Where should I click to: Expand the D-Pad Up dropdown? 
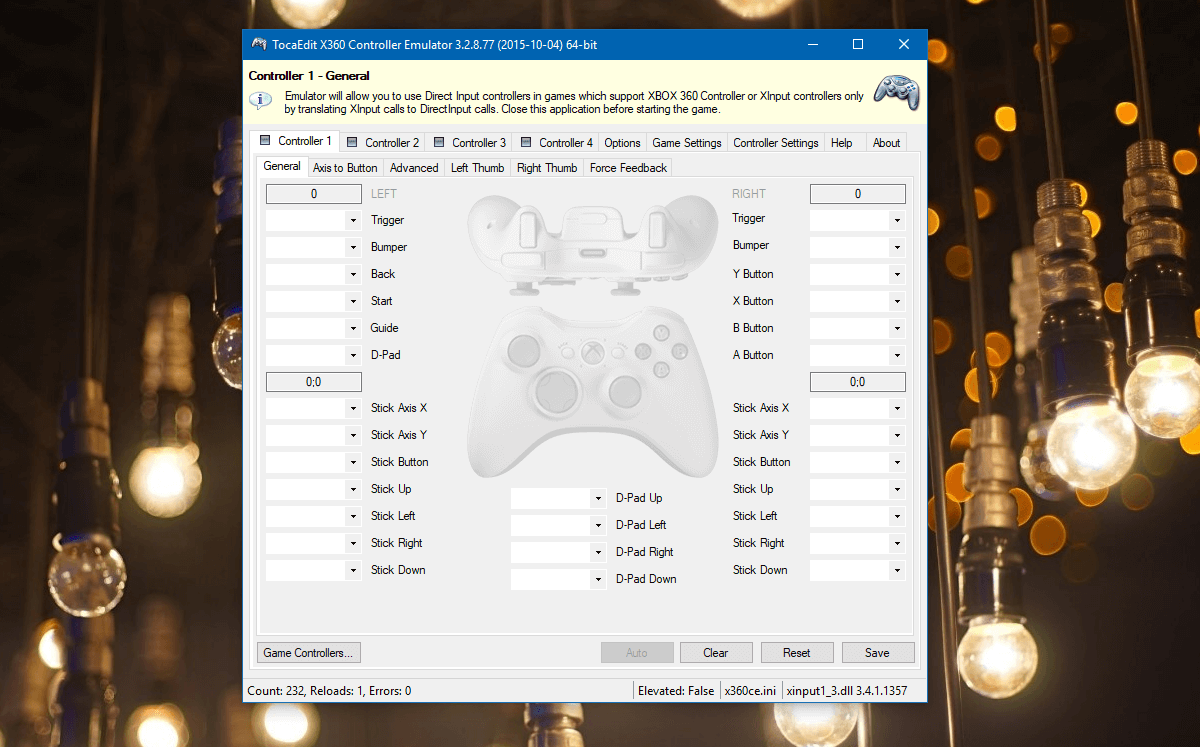(598, 498)
